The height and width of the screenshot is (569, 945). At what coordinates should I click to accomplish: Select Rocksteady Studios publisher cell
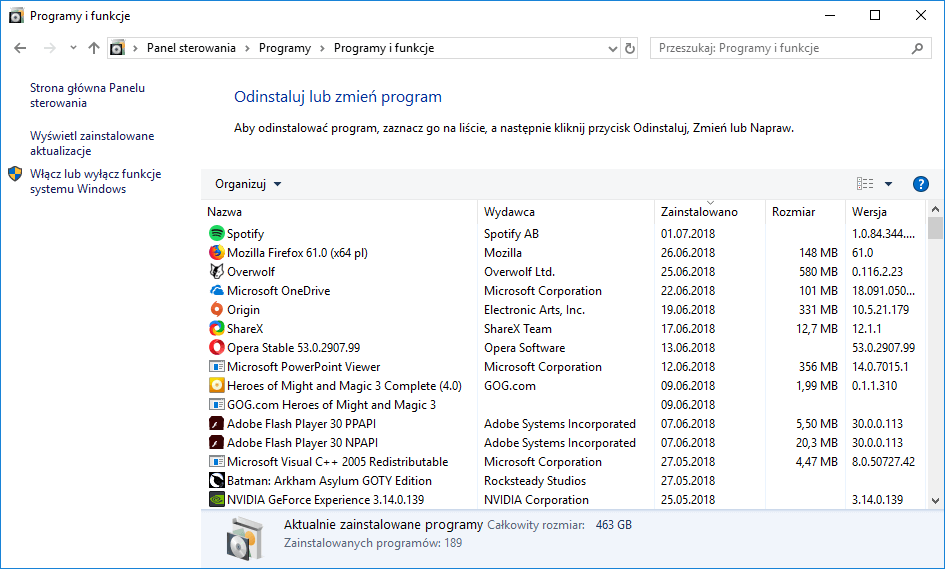pyautogui.click(x=535, y=481)
